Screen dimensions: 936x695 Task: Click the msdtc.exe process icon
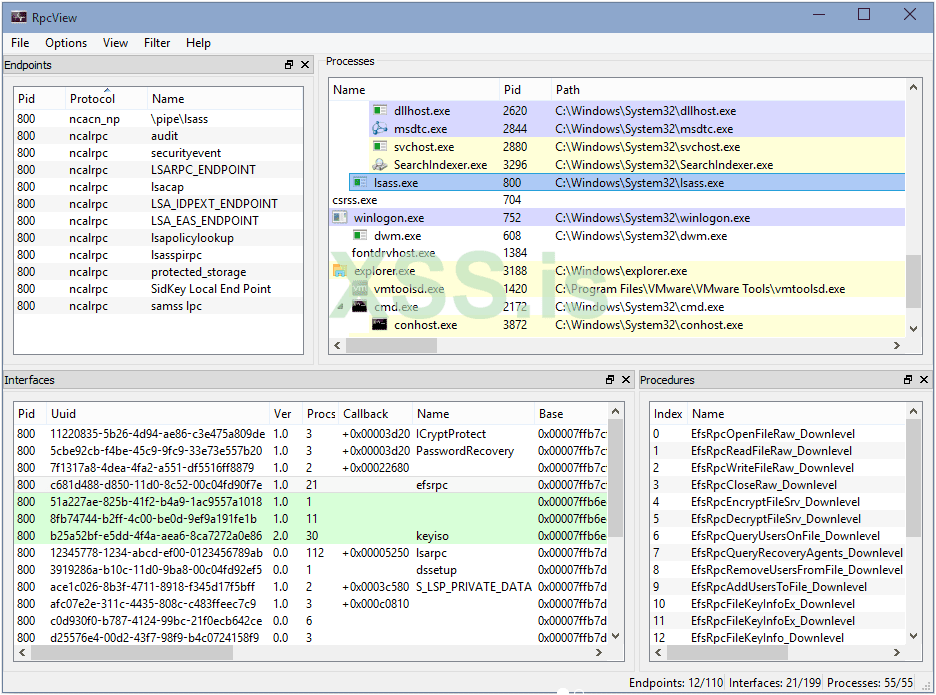(379, 129)
